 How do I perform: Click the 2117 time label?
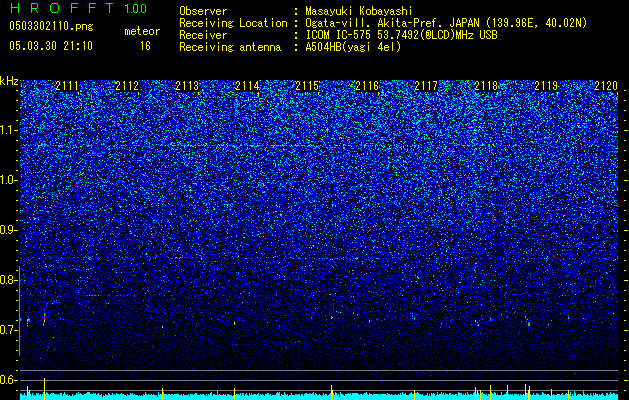point(426,86)
